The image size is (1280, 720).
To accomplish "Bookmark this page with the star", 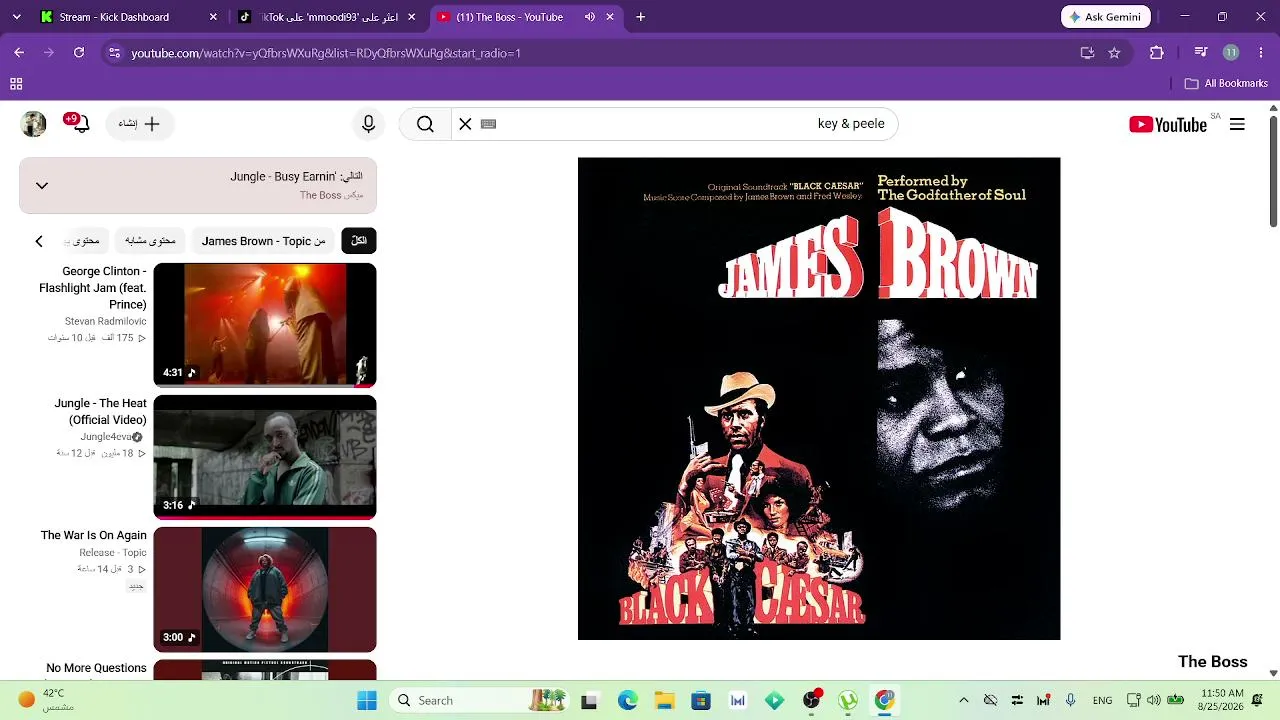I will coord(1114,53).
